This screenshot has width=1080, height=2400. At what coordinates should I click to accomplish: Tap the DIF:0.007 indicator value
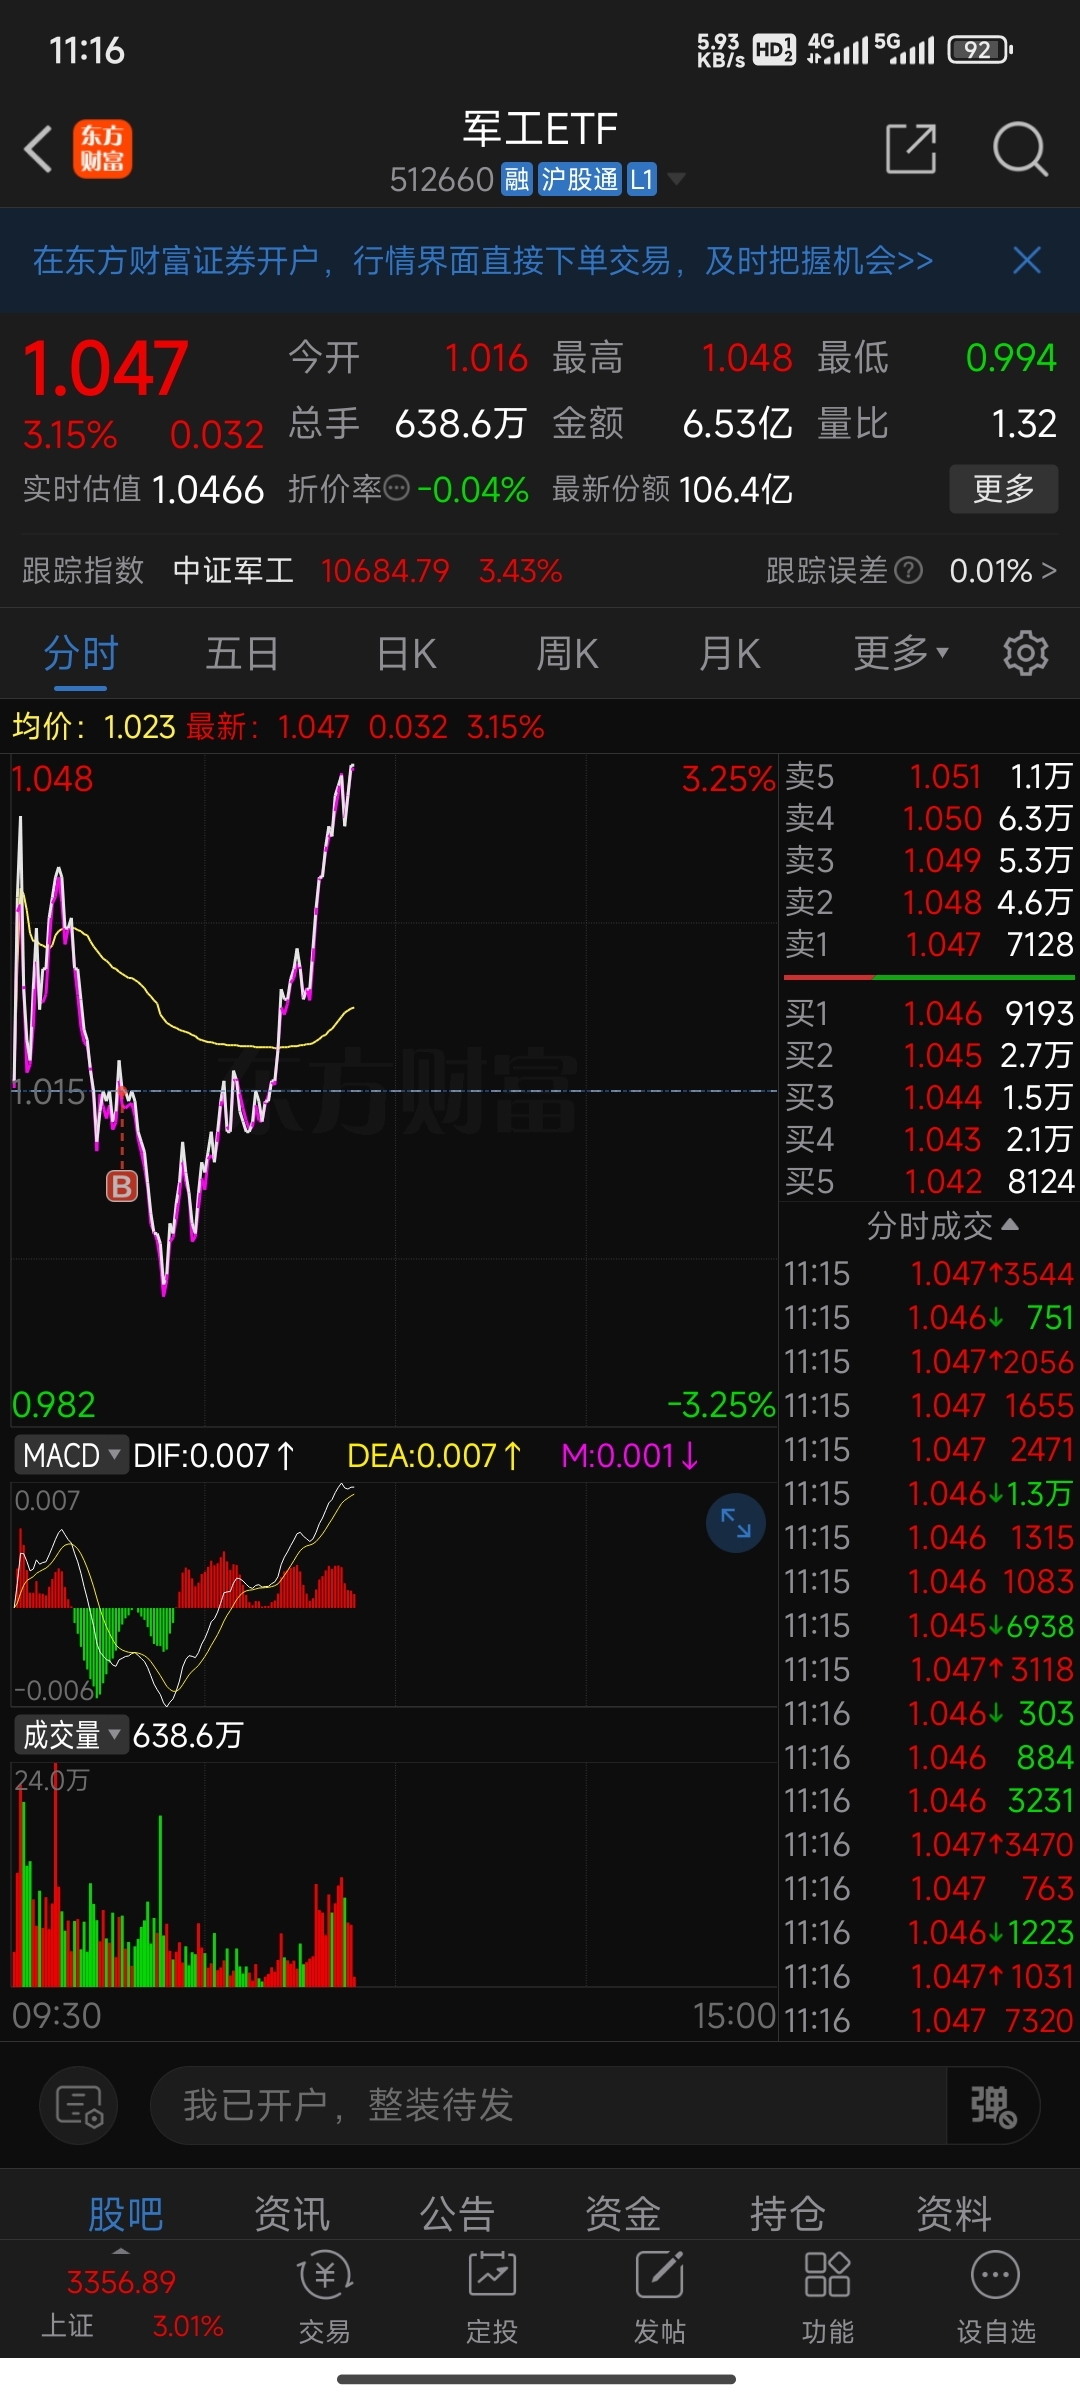point(214,1455)
